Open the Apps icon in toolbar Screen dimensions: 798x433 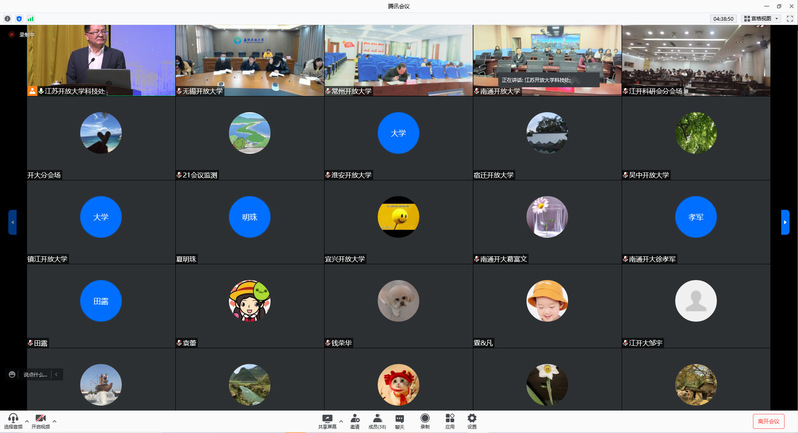tap(450, 419)
